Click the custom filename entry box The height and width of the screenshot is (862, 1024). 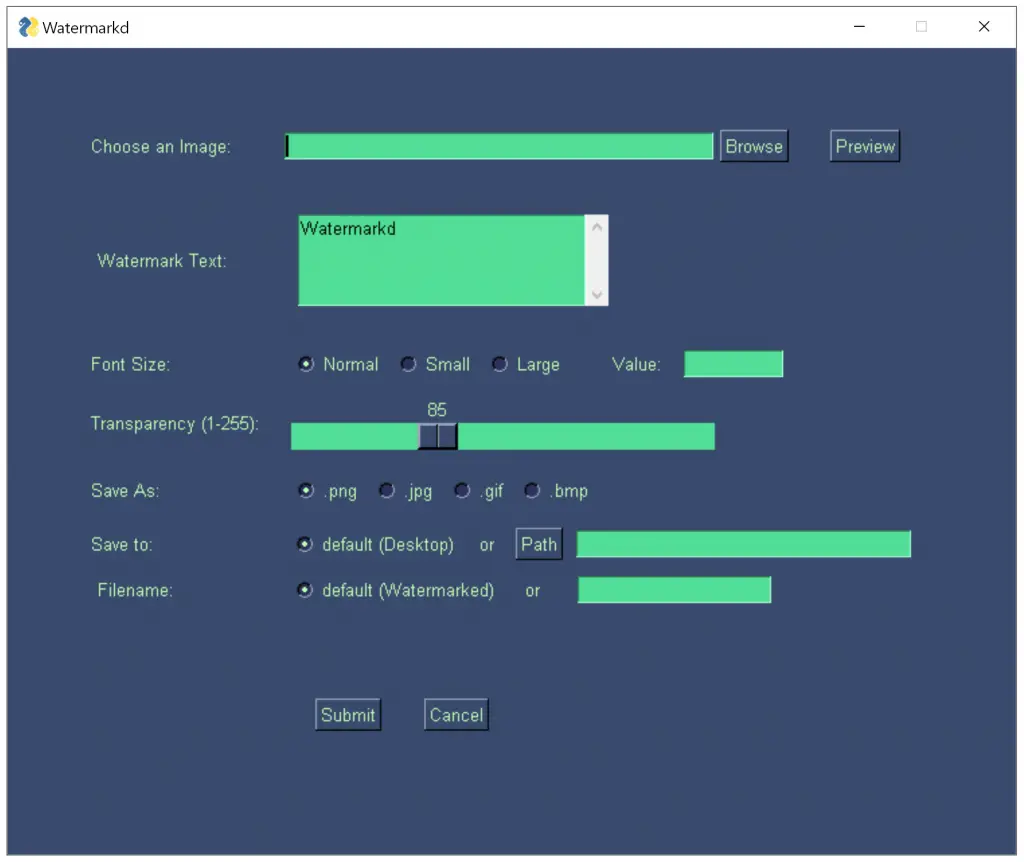coord(674,590)
